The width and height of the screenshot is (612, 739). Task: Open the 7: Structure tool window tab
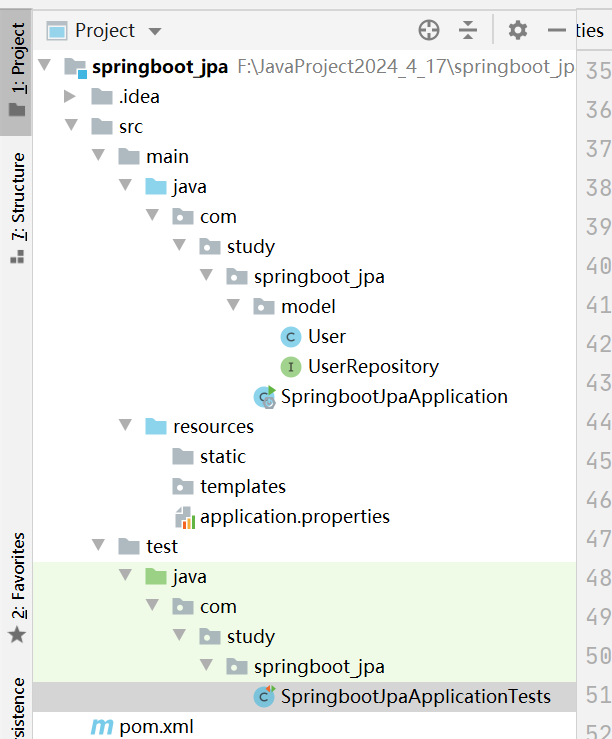(18, 207)
